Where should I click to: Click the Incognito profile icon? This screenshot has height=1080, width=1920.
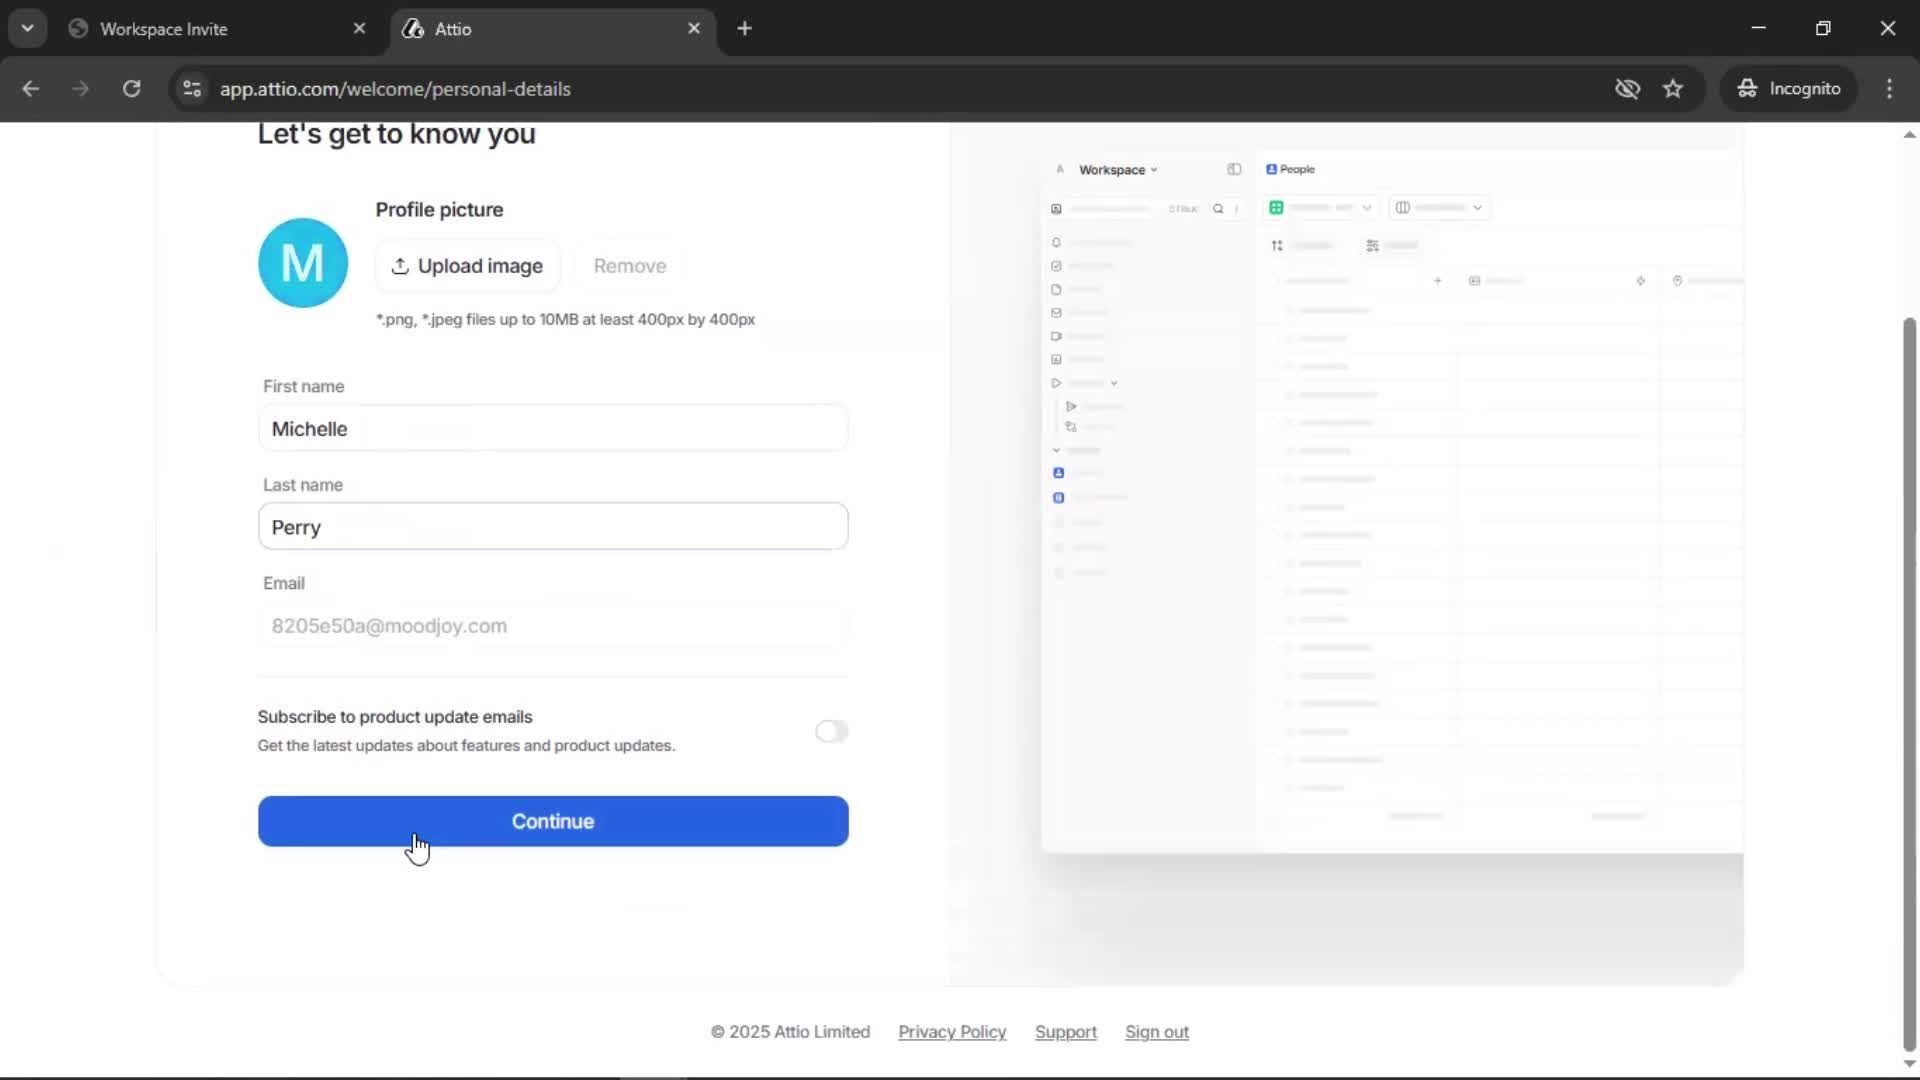click(1747, 89)
